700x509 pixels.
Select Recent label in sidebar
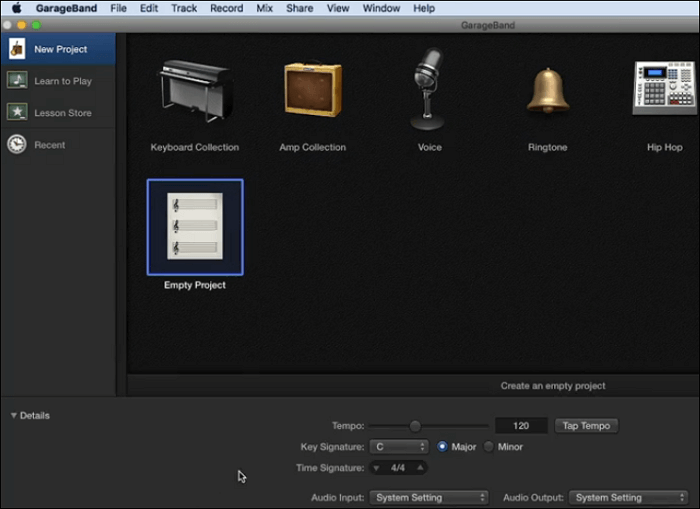coord(50,145)
